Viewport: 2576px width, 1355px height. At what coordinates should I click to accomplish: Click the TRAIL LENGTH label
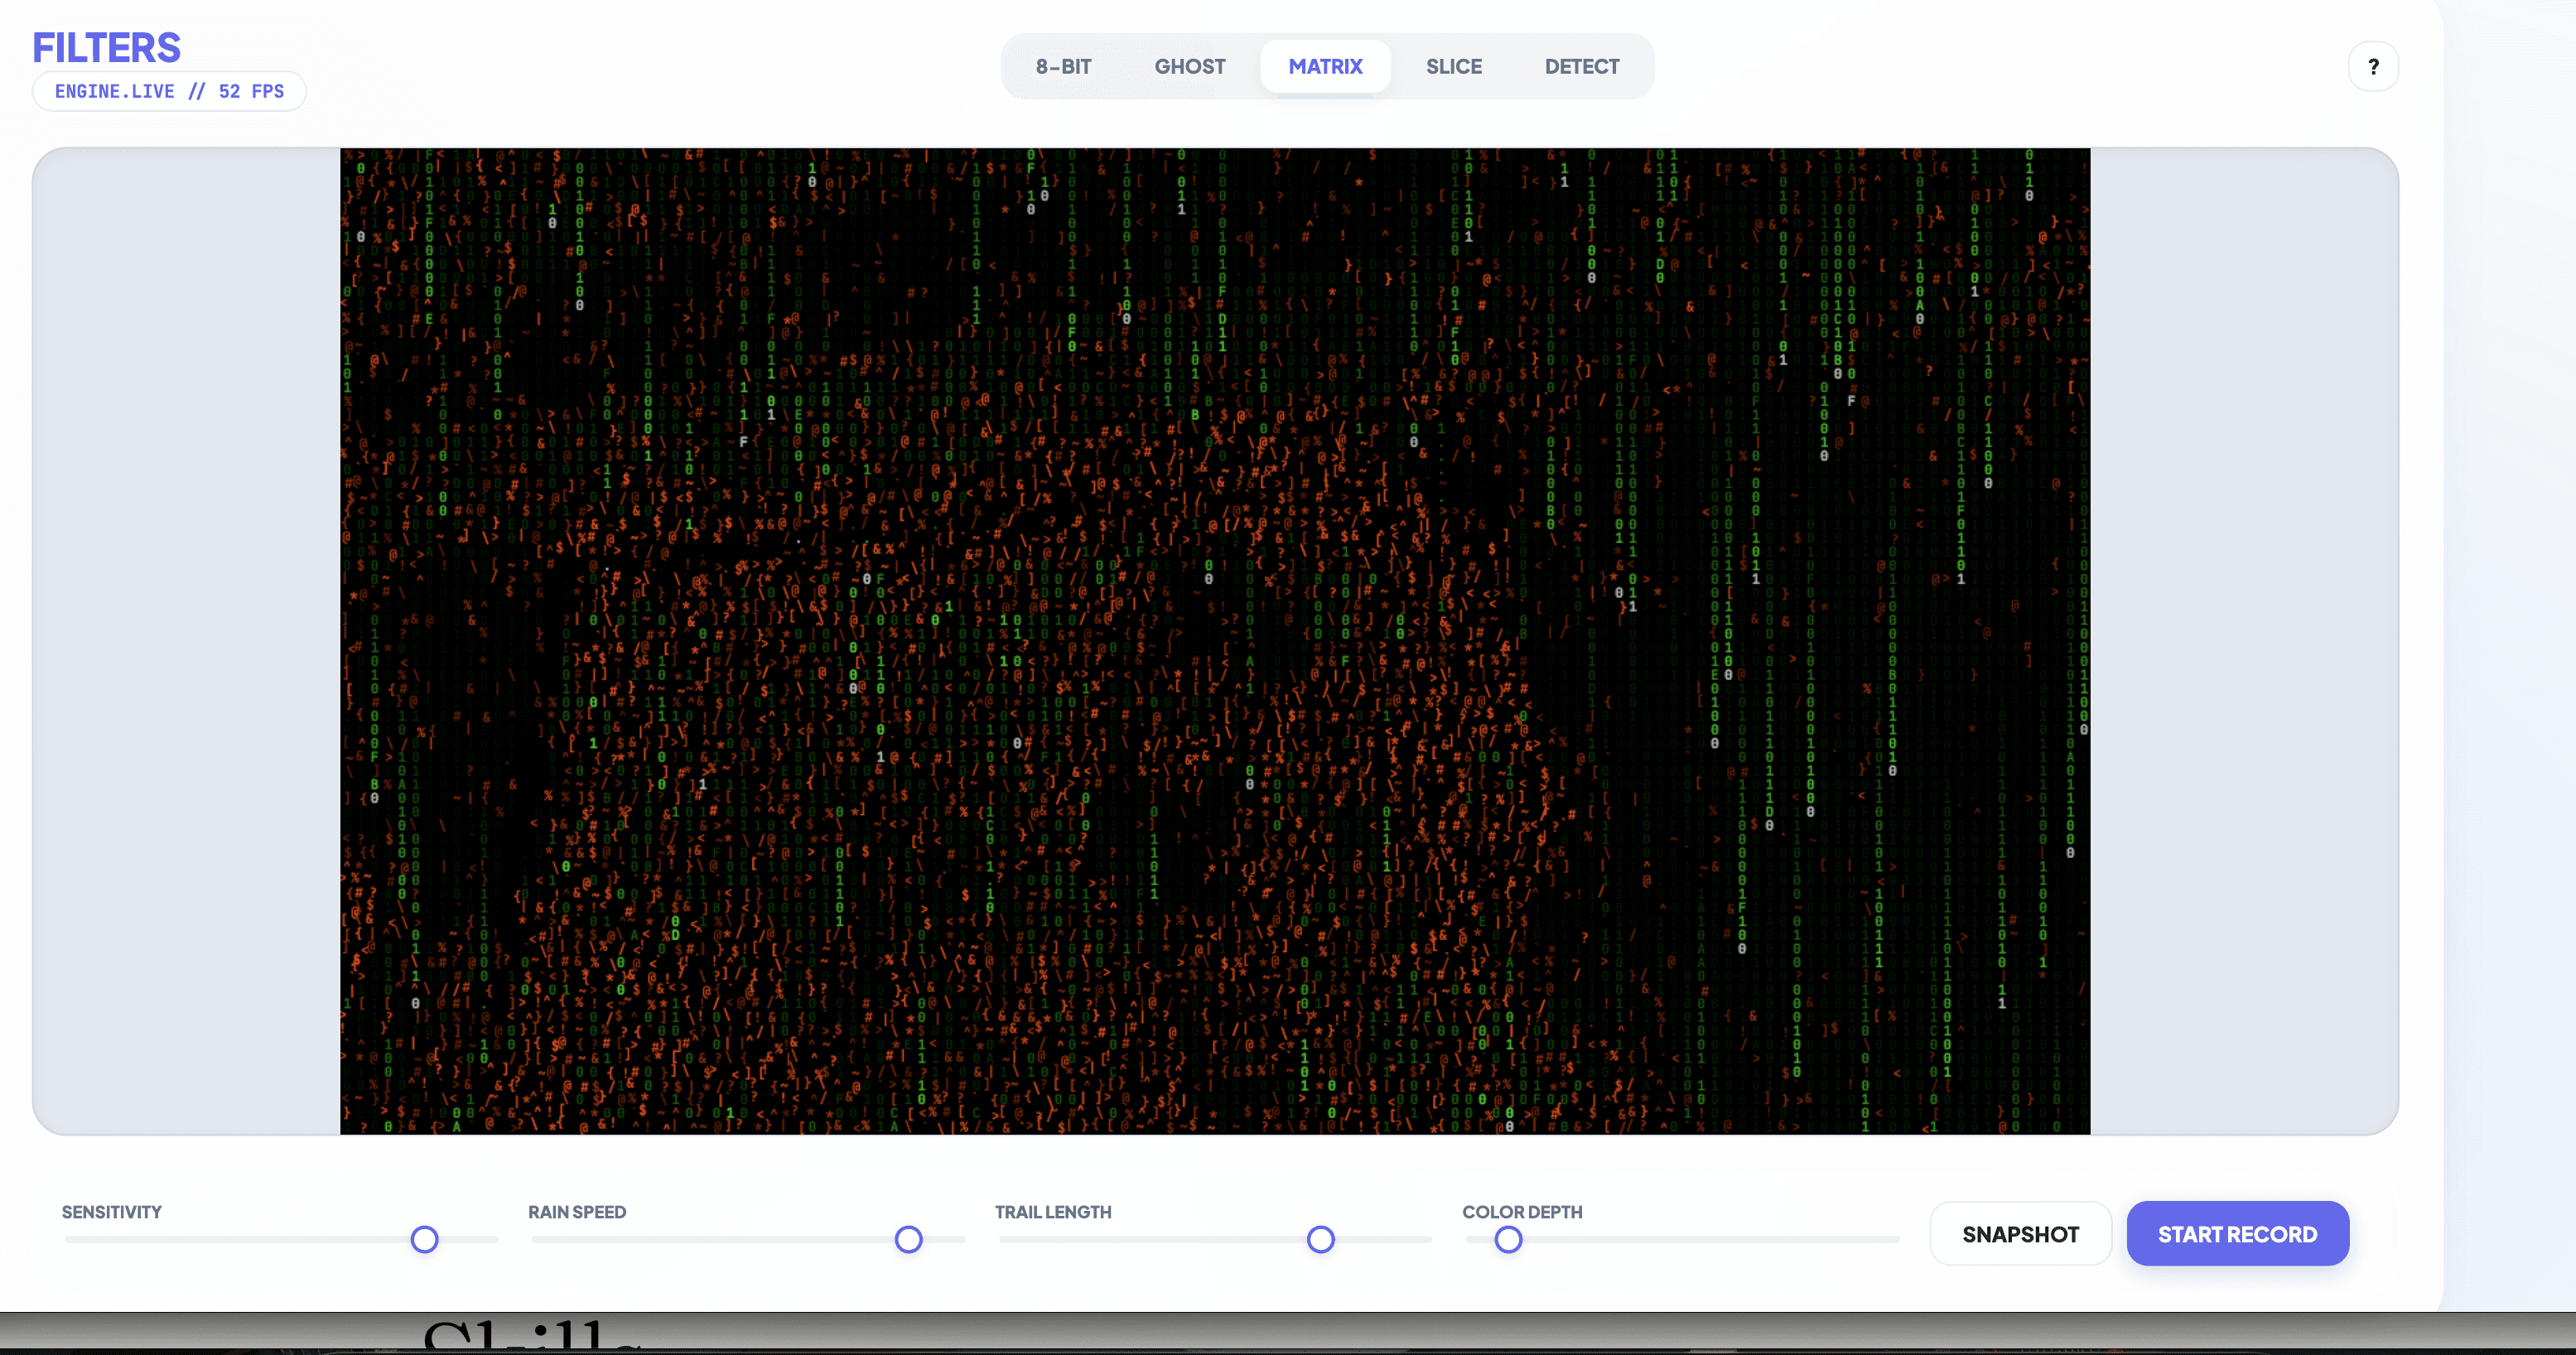coord(1053,1212)
